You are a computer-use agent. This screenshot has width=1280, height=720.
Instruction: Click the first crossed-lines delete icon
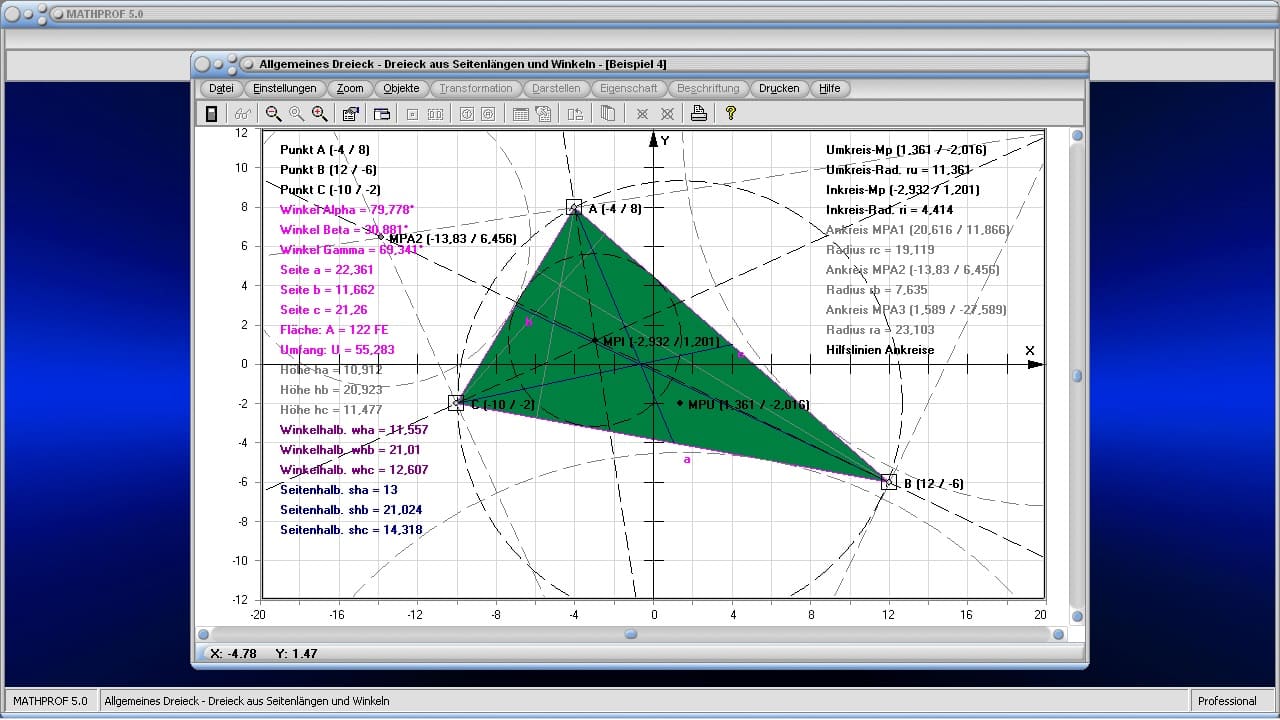coord(643,114)
